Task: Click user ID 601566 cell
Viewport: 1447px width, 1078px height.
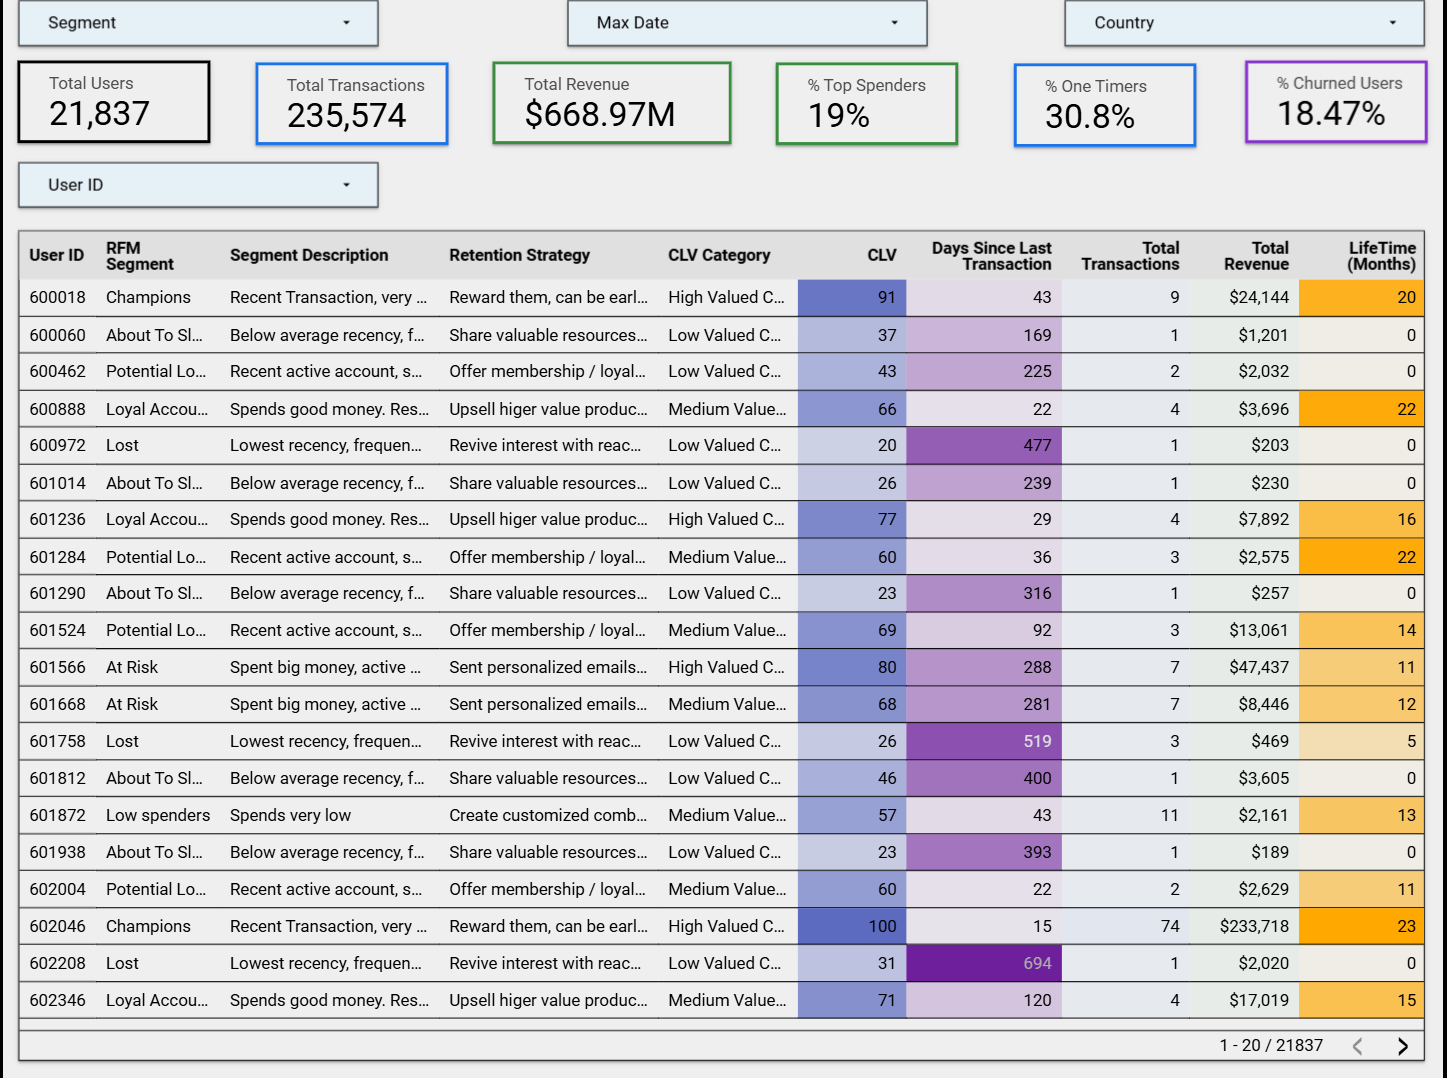Action: (58, 667)
